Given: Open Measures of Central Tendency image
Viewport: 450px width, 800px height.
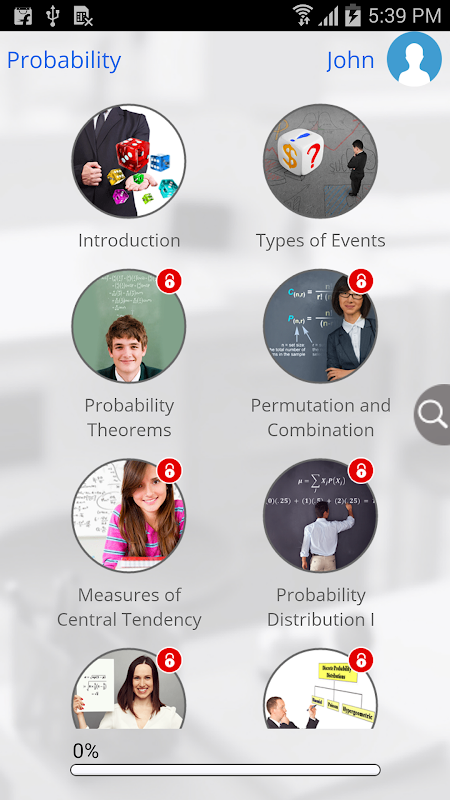Looking at the screenshot, I should click(129, 515).
